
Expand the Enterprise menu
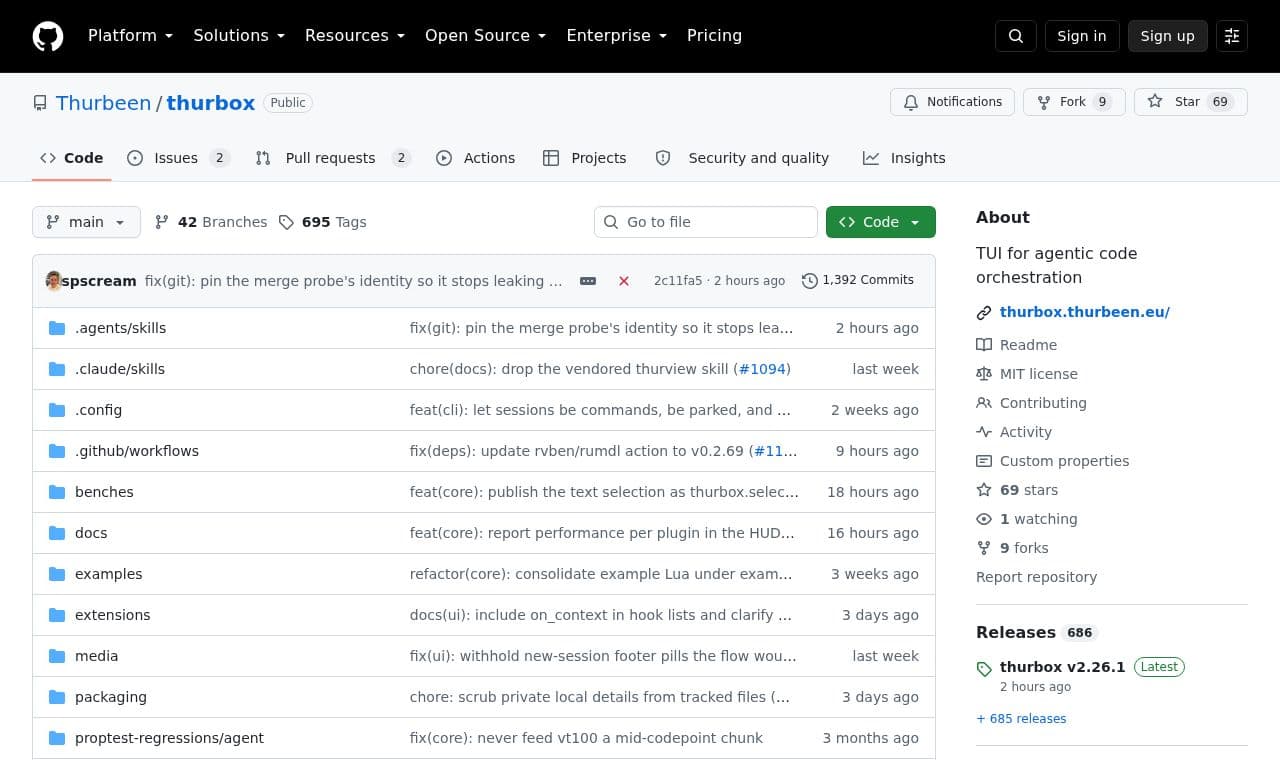coord(616,36)
